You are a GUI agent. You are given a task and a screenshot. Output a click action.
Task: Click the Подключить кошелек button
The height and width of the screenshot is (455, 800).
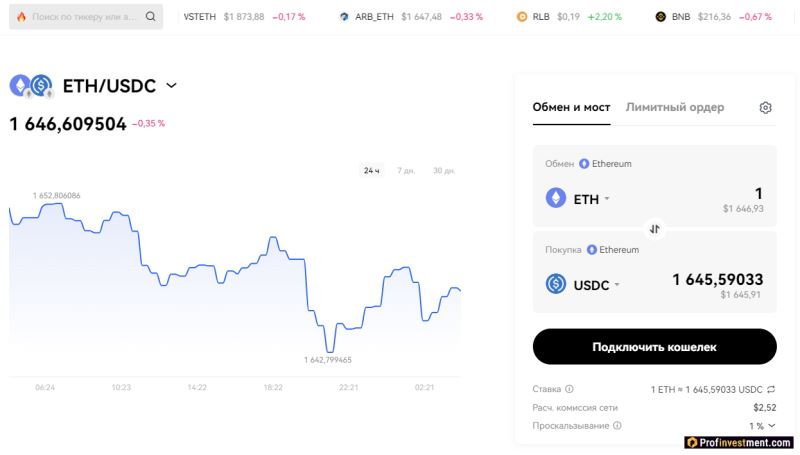click(x=655, y=347)
